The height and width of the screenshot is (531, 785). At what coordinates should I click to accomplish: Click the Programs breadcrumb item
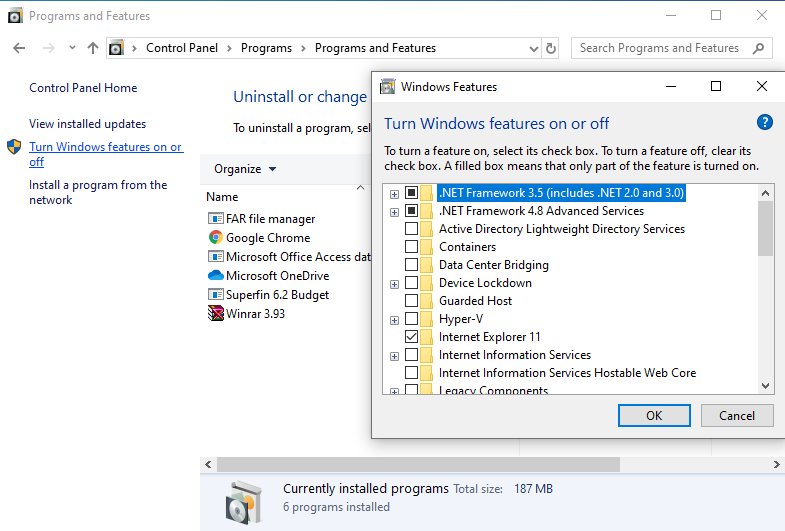click(x=266, y=48)
